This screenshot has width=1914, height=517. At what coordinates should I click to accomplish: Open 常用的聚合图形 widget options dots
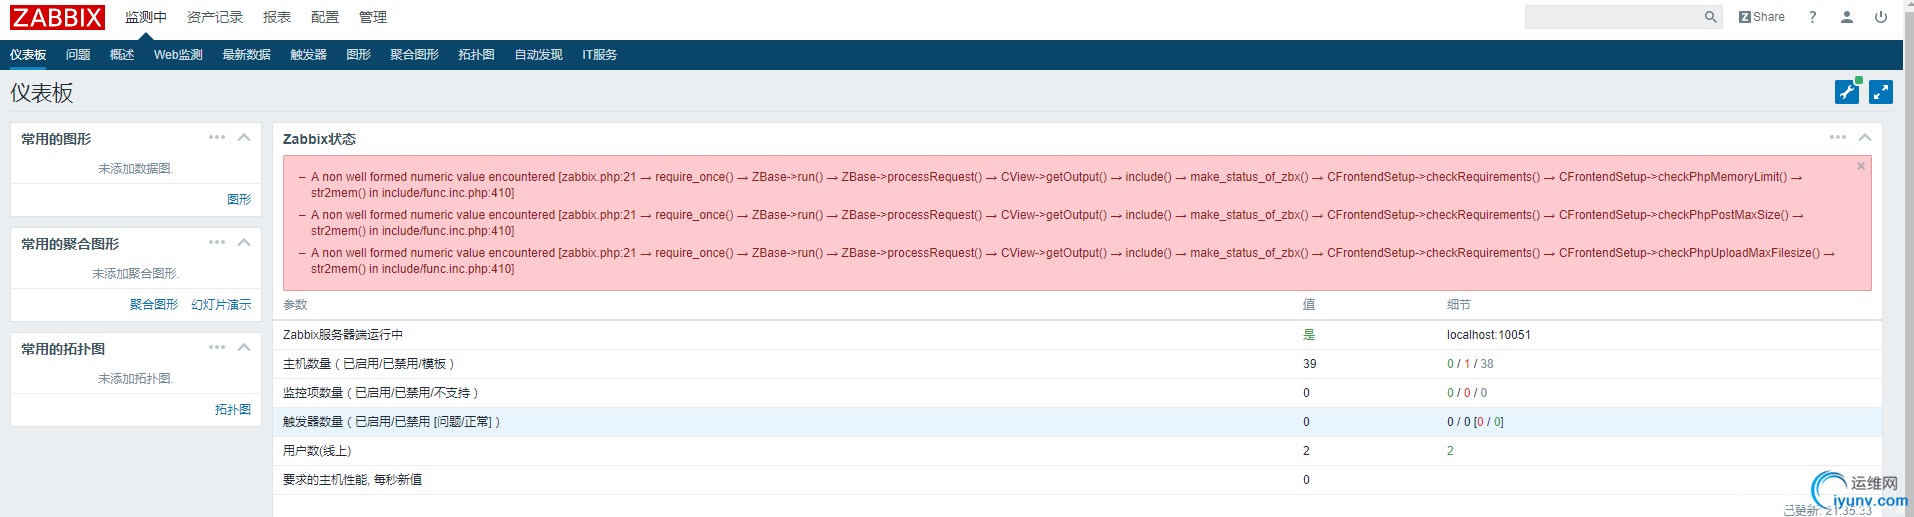coord(217,243)
